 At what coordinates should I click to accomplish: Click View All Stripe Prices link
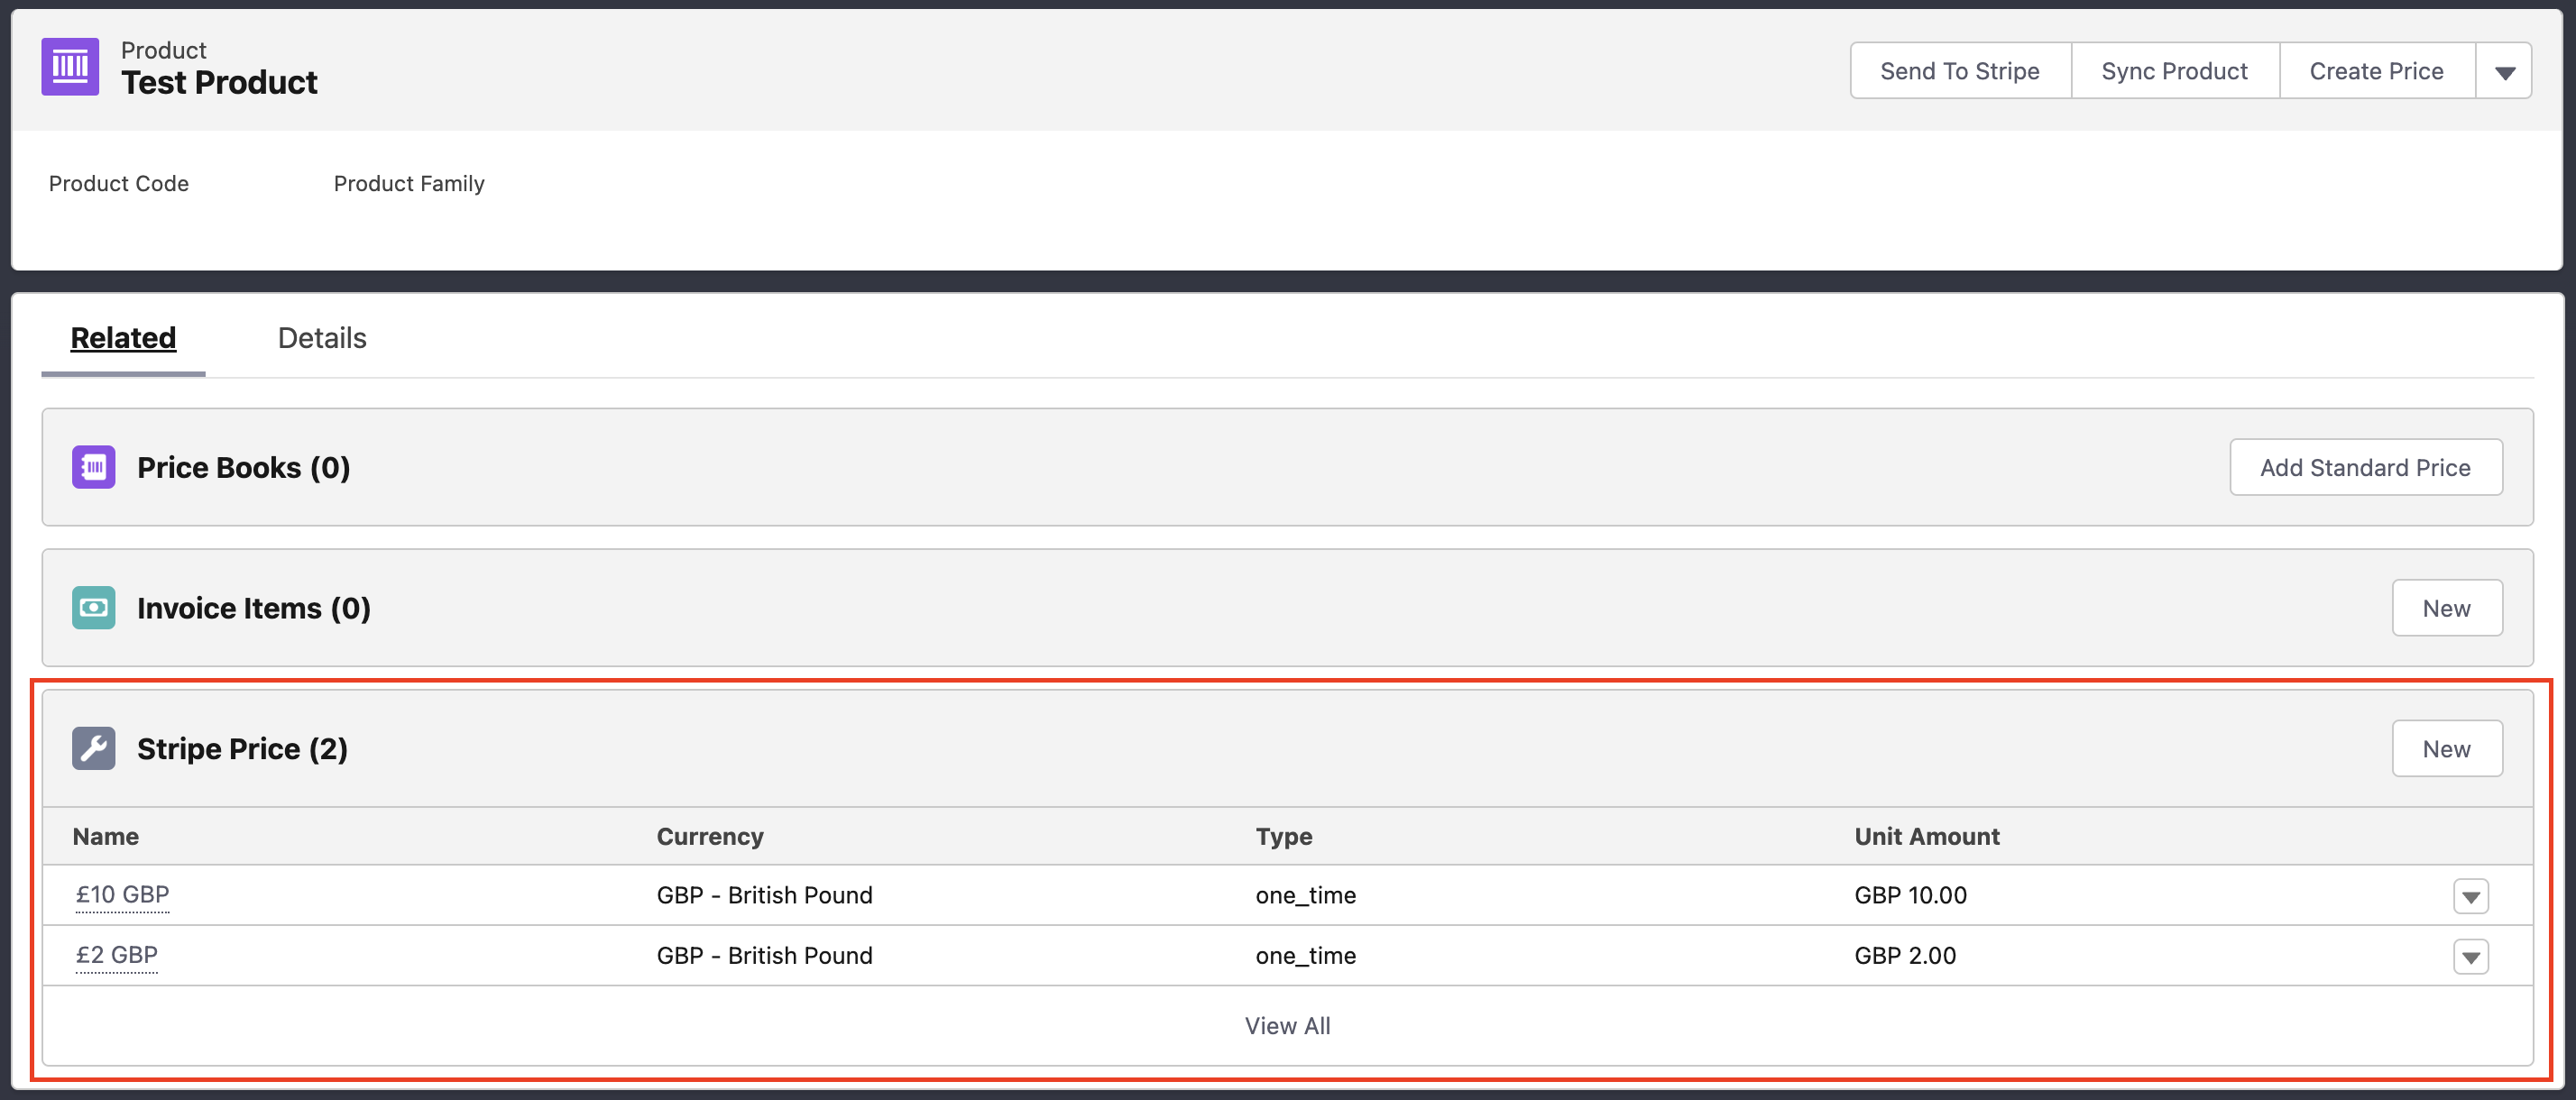pos(1287,1025)
